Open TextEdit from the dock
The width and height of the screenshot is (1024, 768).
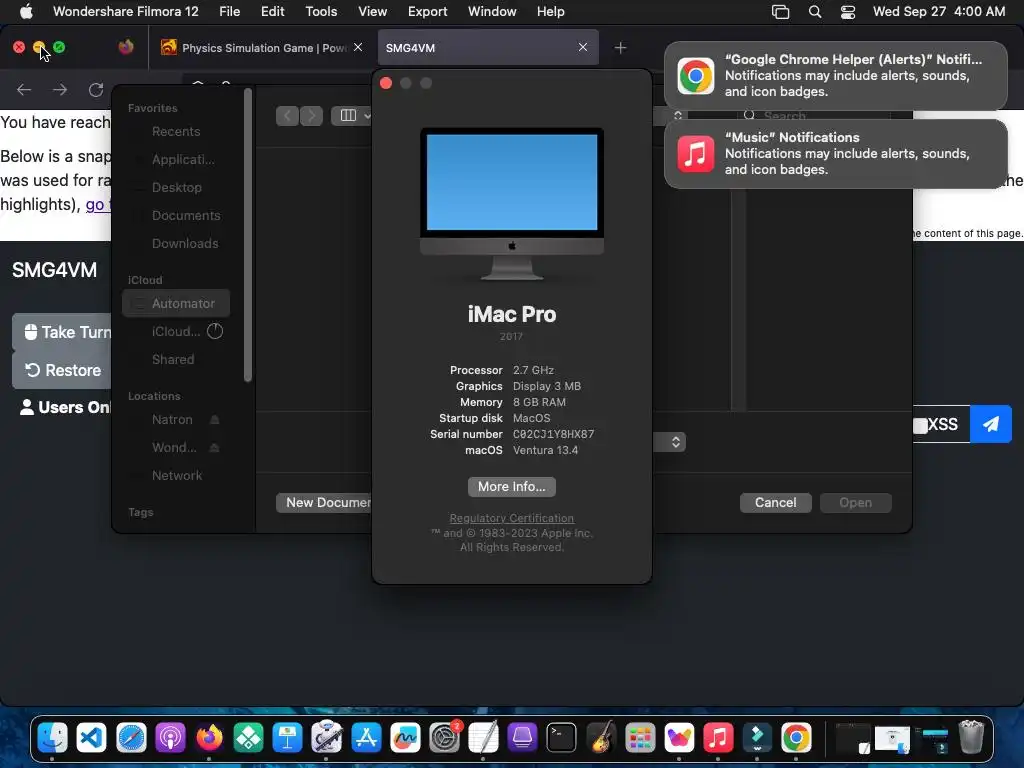tap(483, 738)
